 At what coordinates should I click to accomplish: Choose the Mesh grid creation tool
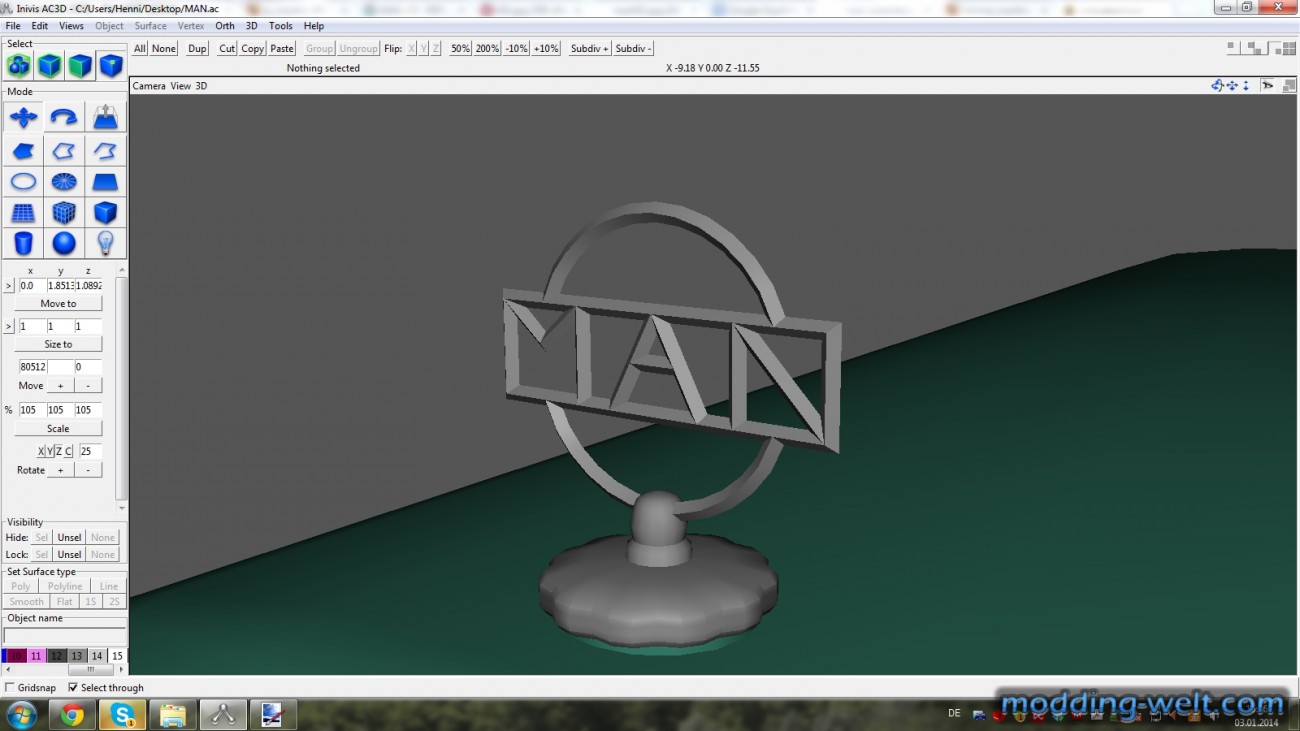click(23, 212)
